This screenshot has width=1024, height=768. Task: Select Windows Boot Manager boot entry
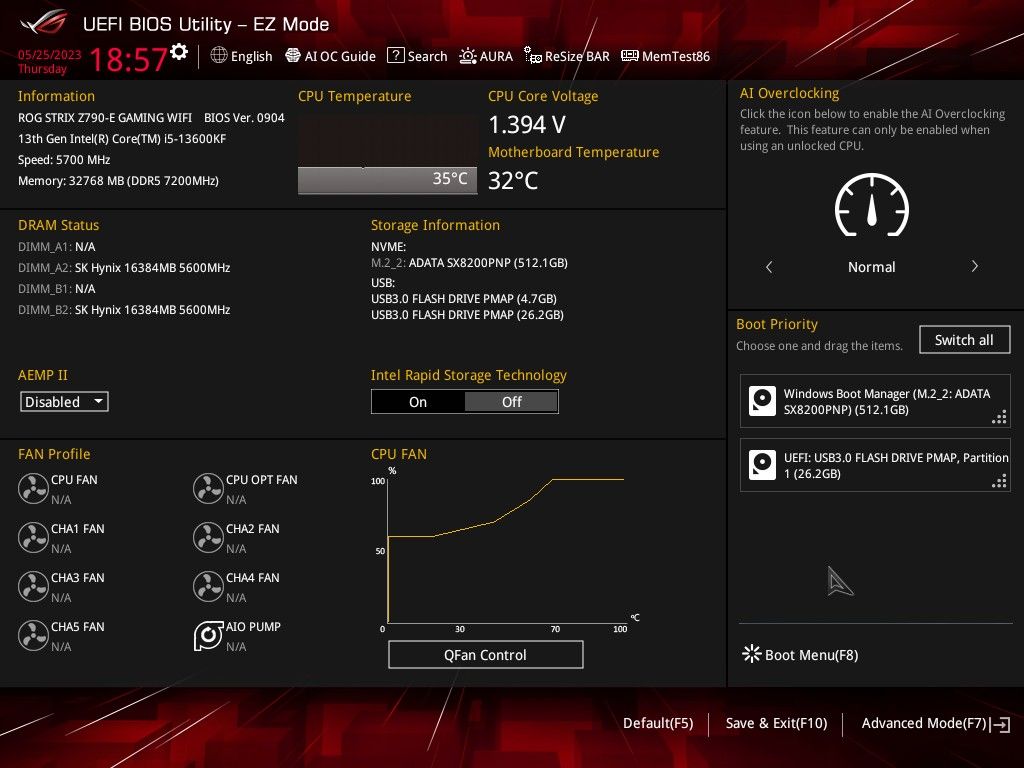(875, 401)
